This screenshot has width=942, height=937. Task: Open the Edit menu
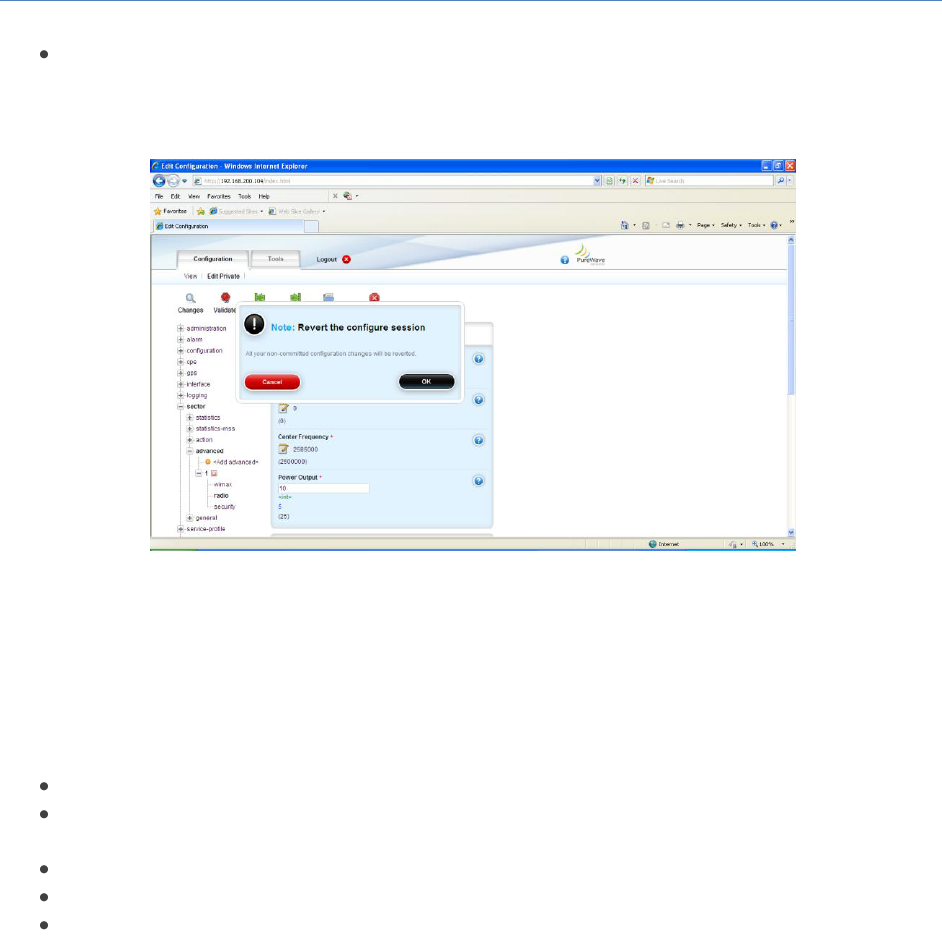pyautogui.click(x=175, y=196)
